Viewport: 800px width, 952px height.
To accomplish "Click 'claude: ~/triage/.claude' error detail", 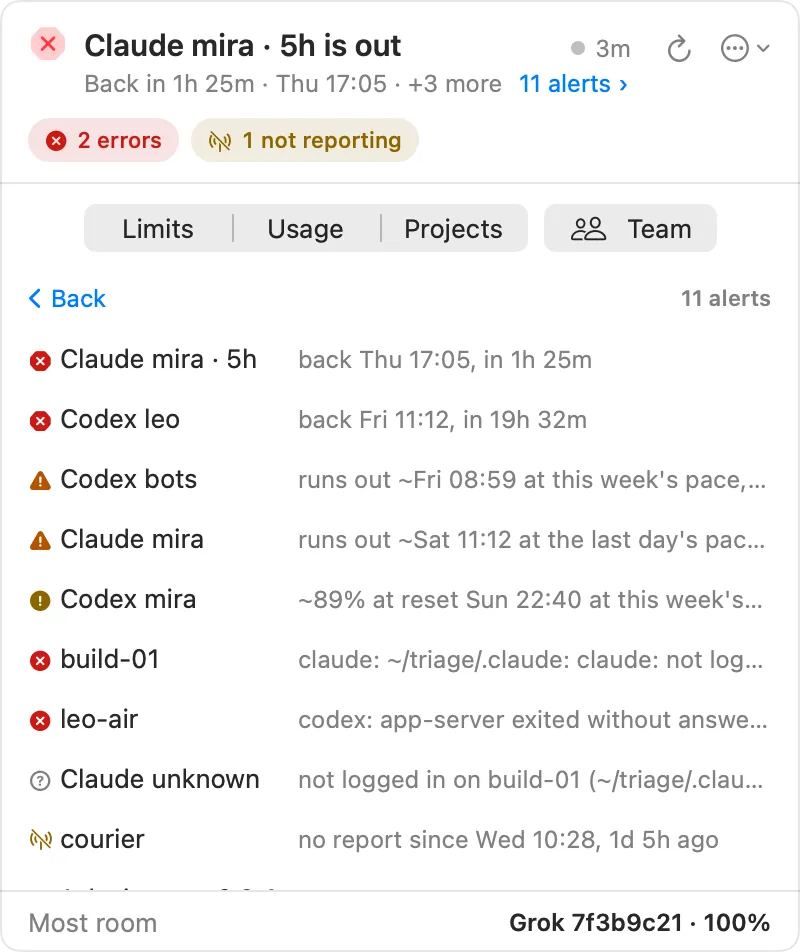I will coord(531,659).
